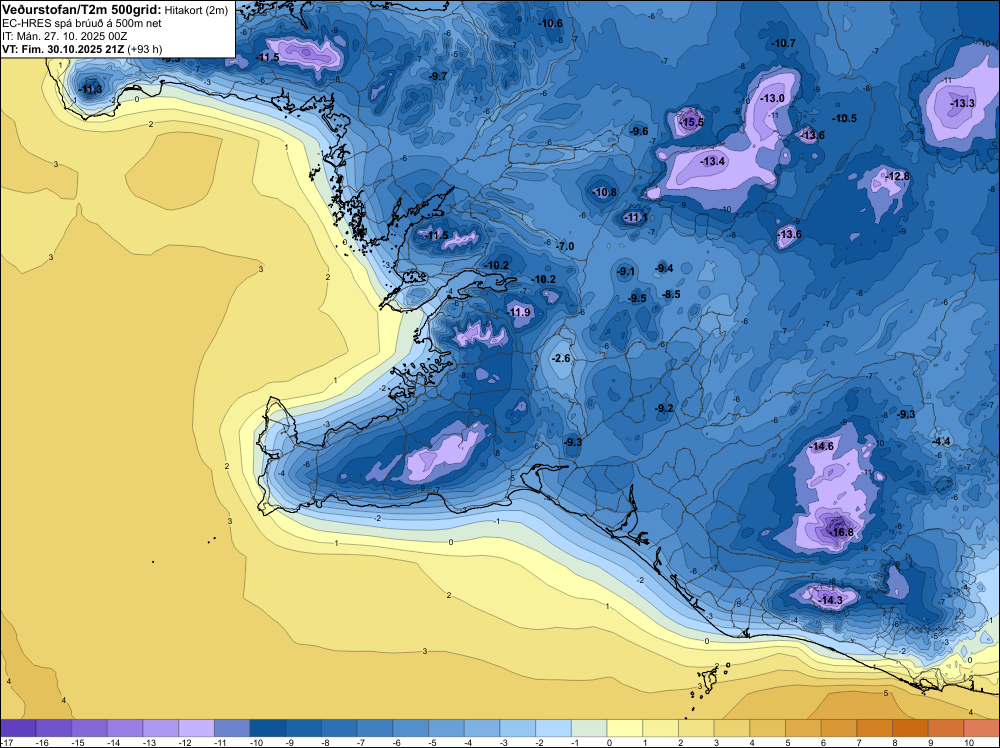
Task: Click the -9.2 temperature label
Action: pos(664,407)
